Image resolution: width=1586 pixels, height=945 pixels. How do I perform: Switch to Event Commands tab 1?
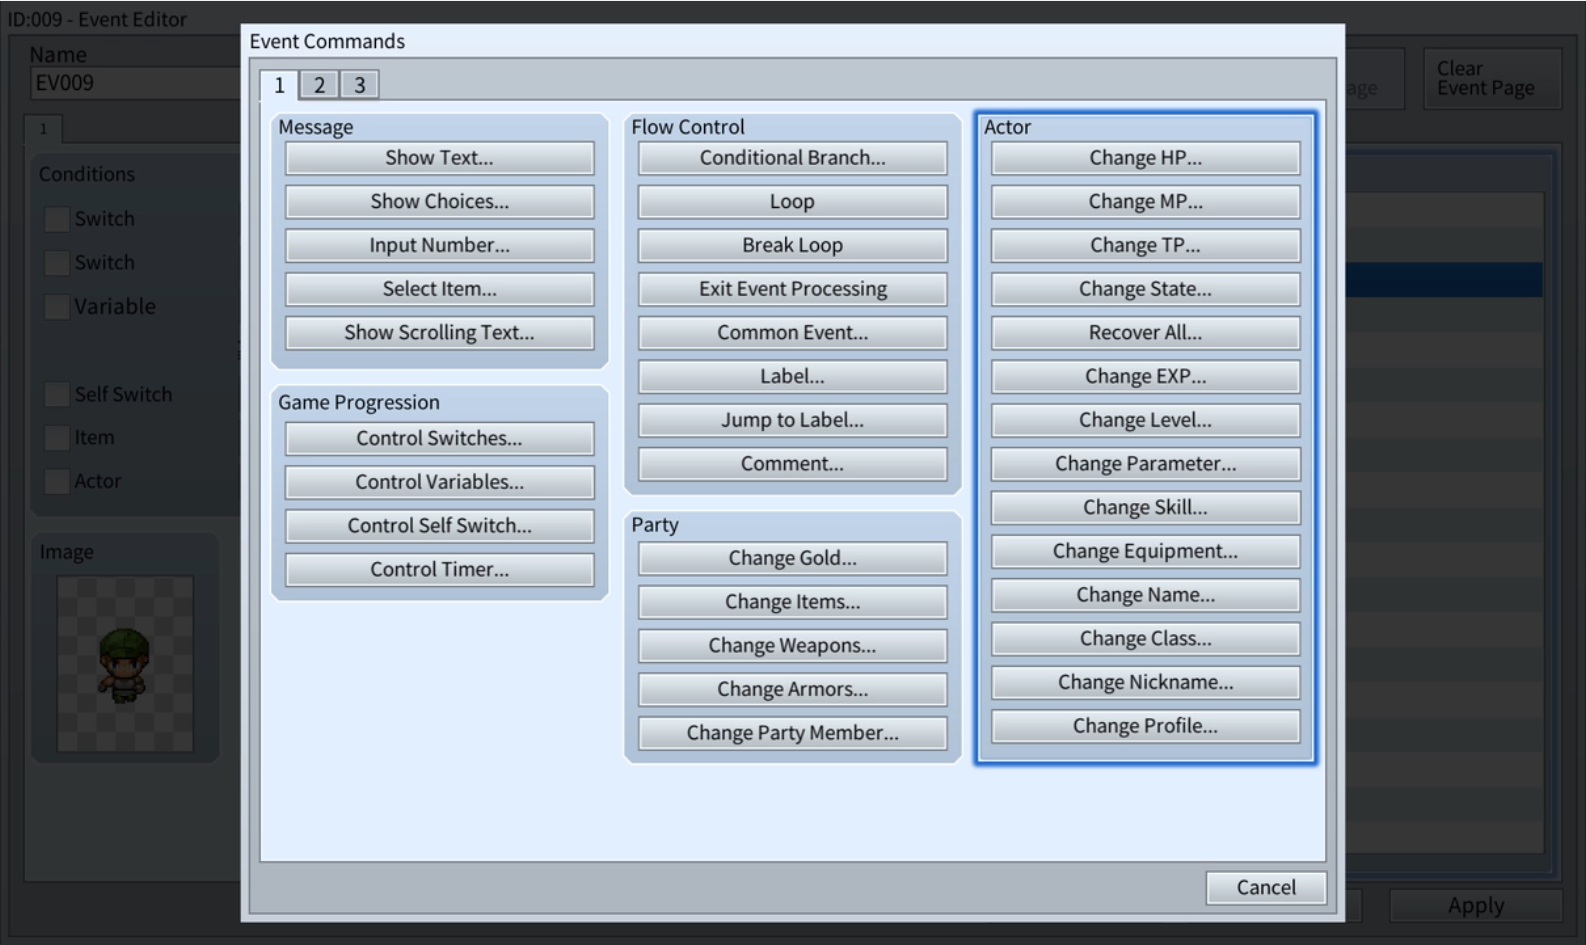pos(279,85)
